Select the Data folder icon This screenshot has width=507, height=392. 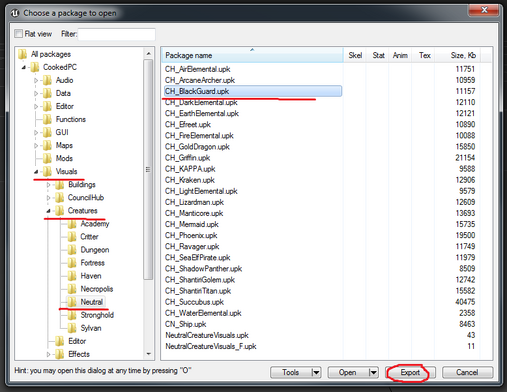pos(48,93)
